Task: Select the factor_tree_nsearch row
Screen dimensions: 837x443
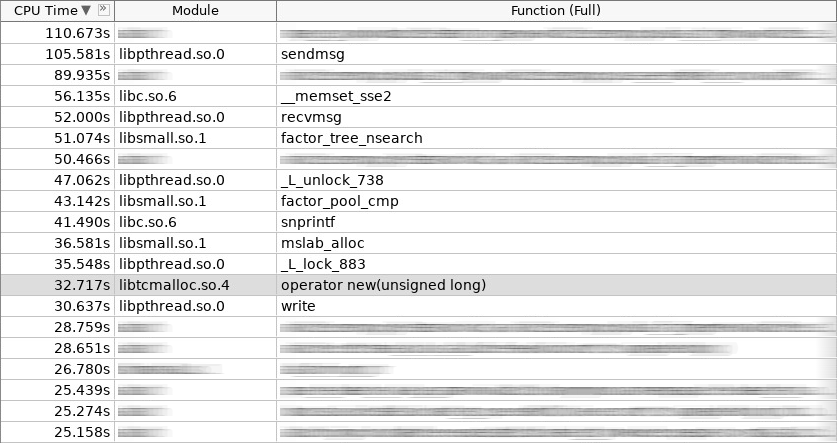Action: point(351,138)
